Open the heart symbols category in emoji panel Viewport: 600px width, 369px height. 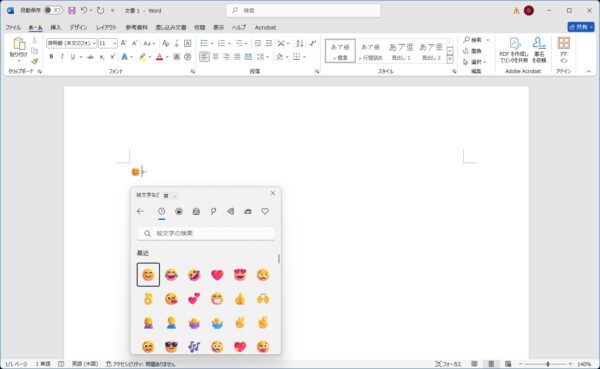click(265, 211)
